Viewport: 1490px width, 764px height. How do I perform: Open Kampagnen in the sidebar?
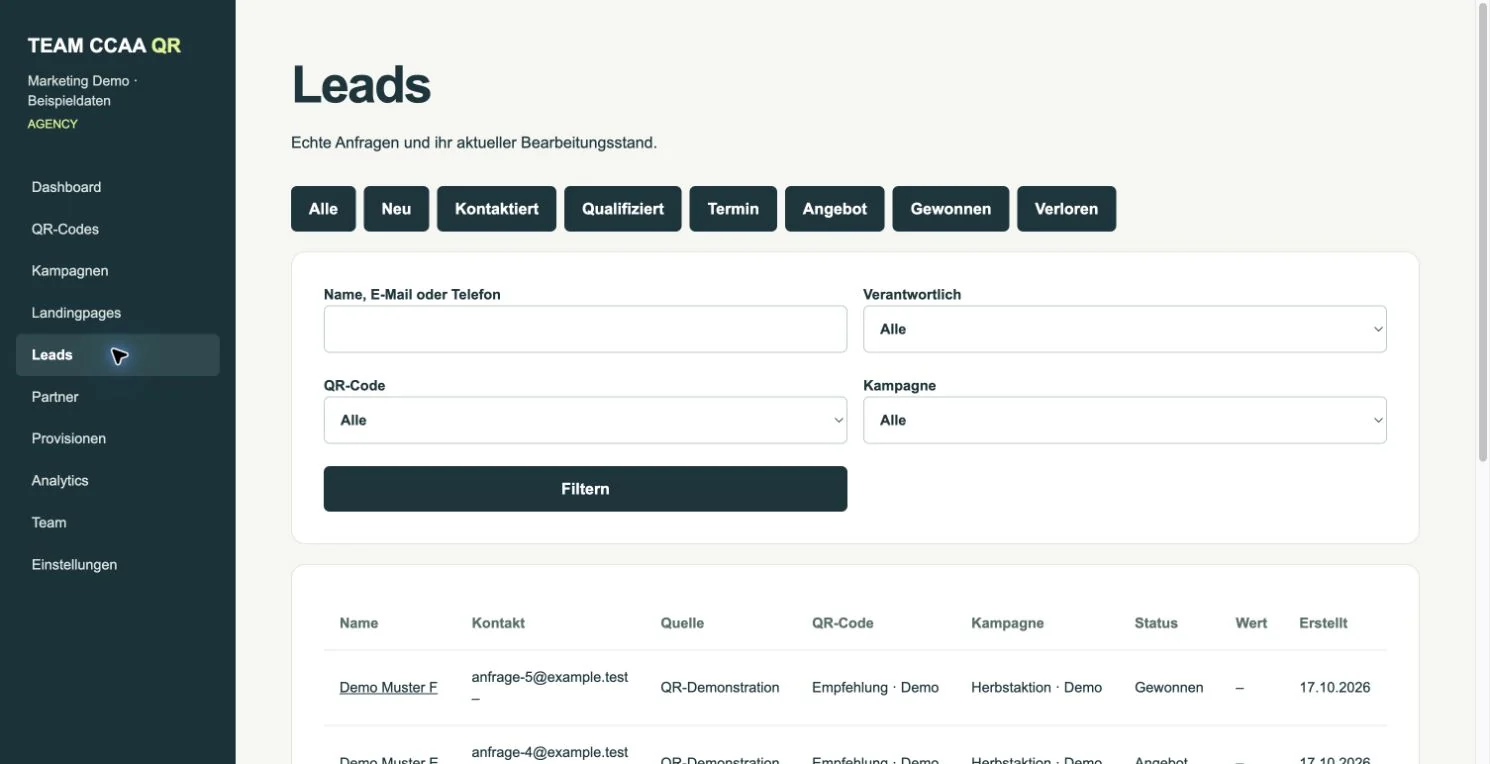click(118, 271)
